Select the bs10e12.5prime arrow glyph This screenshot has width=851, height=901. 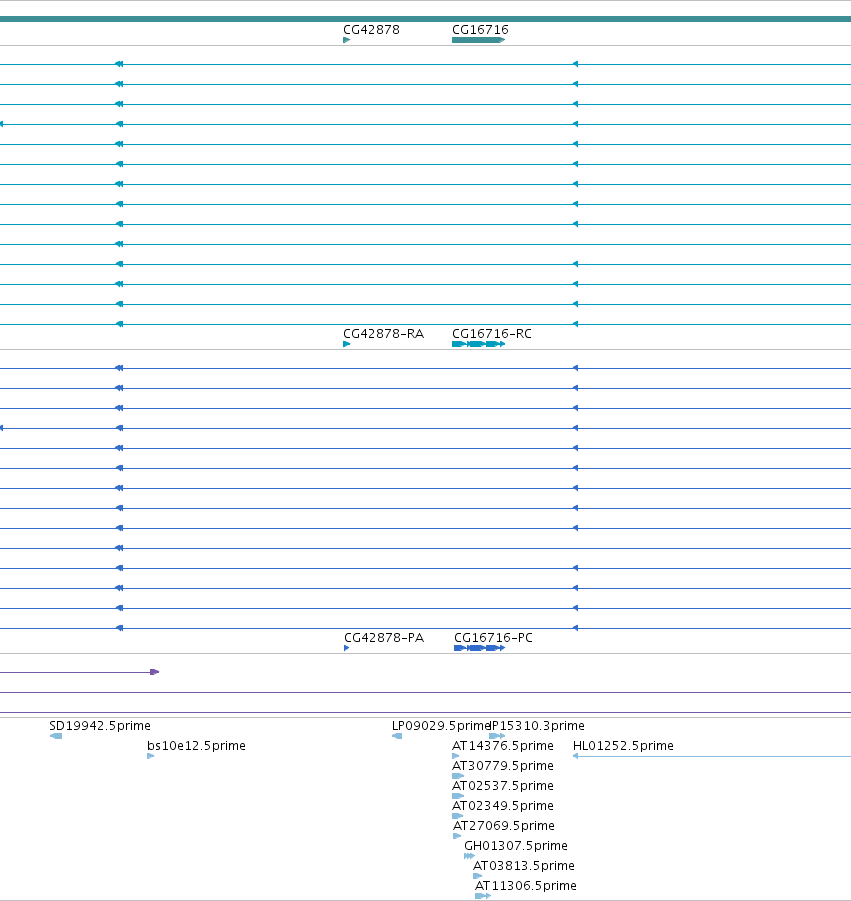point(151,756)
